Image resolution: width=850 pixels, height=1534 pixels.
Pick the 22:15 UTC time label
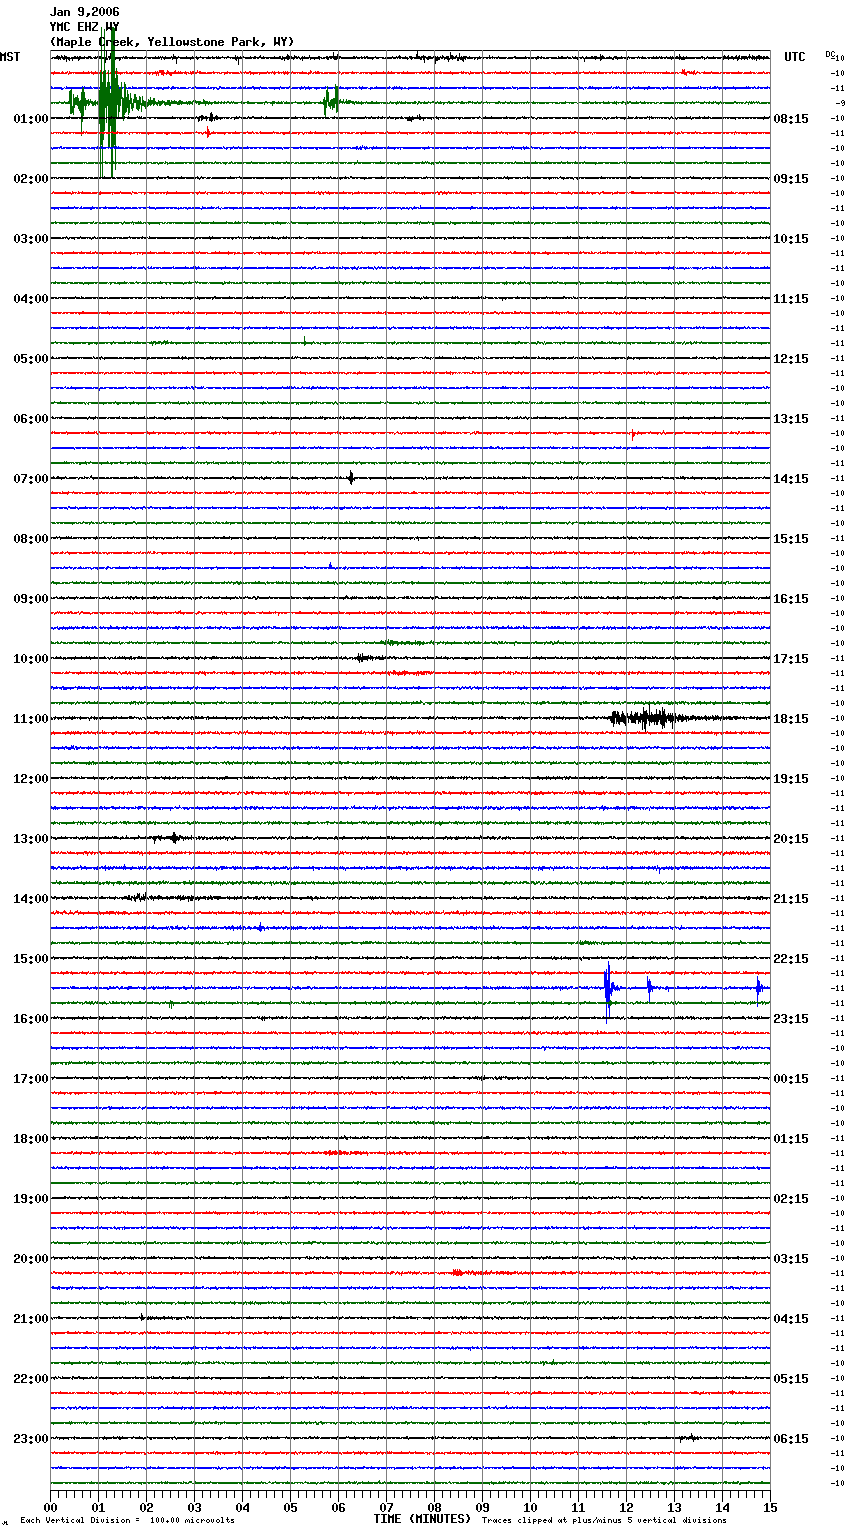pyautogui.click(x=791, y=959)
